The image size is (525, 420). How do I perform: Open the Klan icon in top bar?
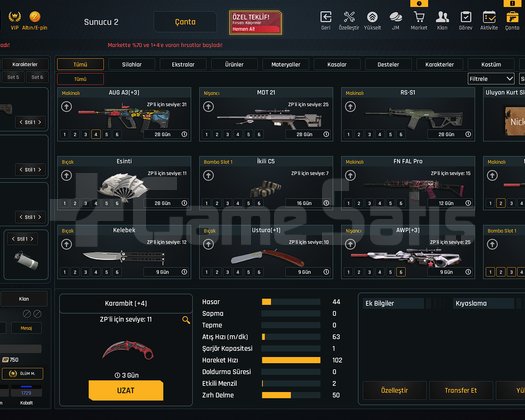tap(442, 17)
